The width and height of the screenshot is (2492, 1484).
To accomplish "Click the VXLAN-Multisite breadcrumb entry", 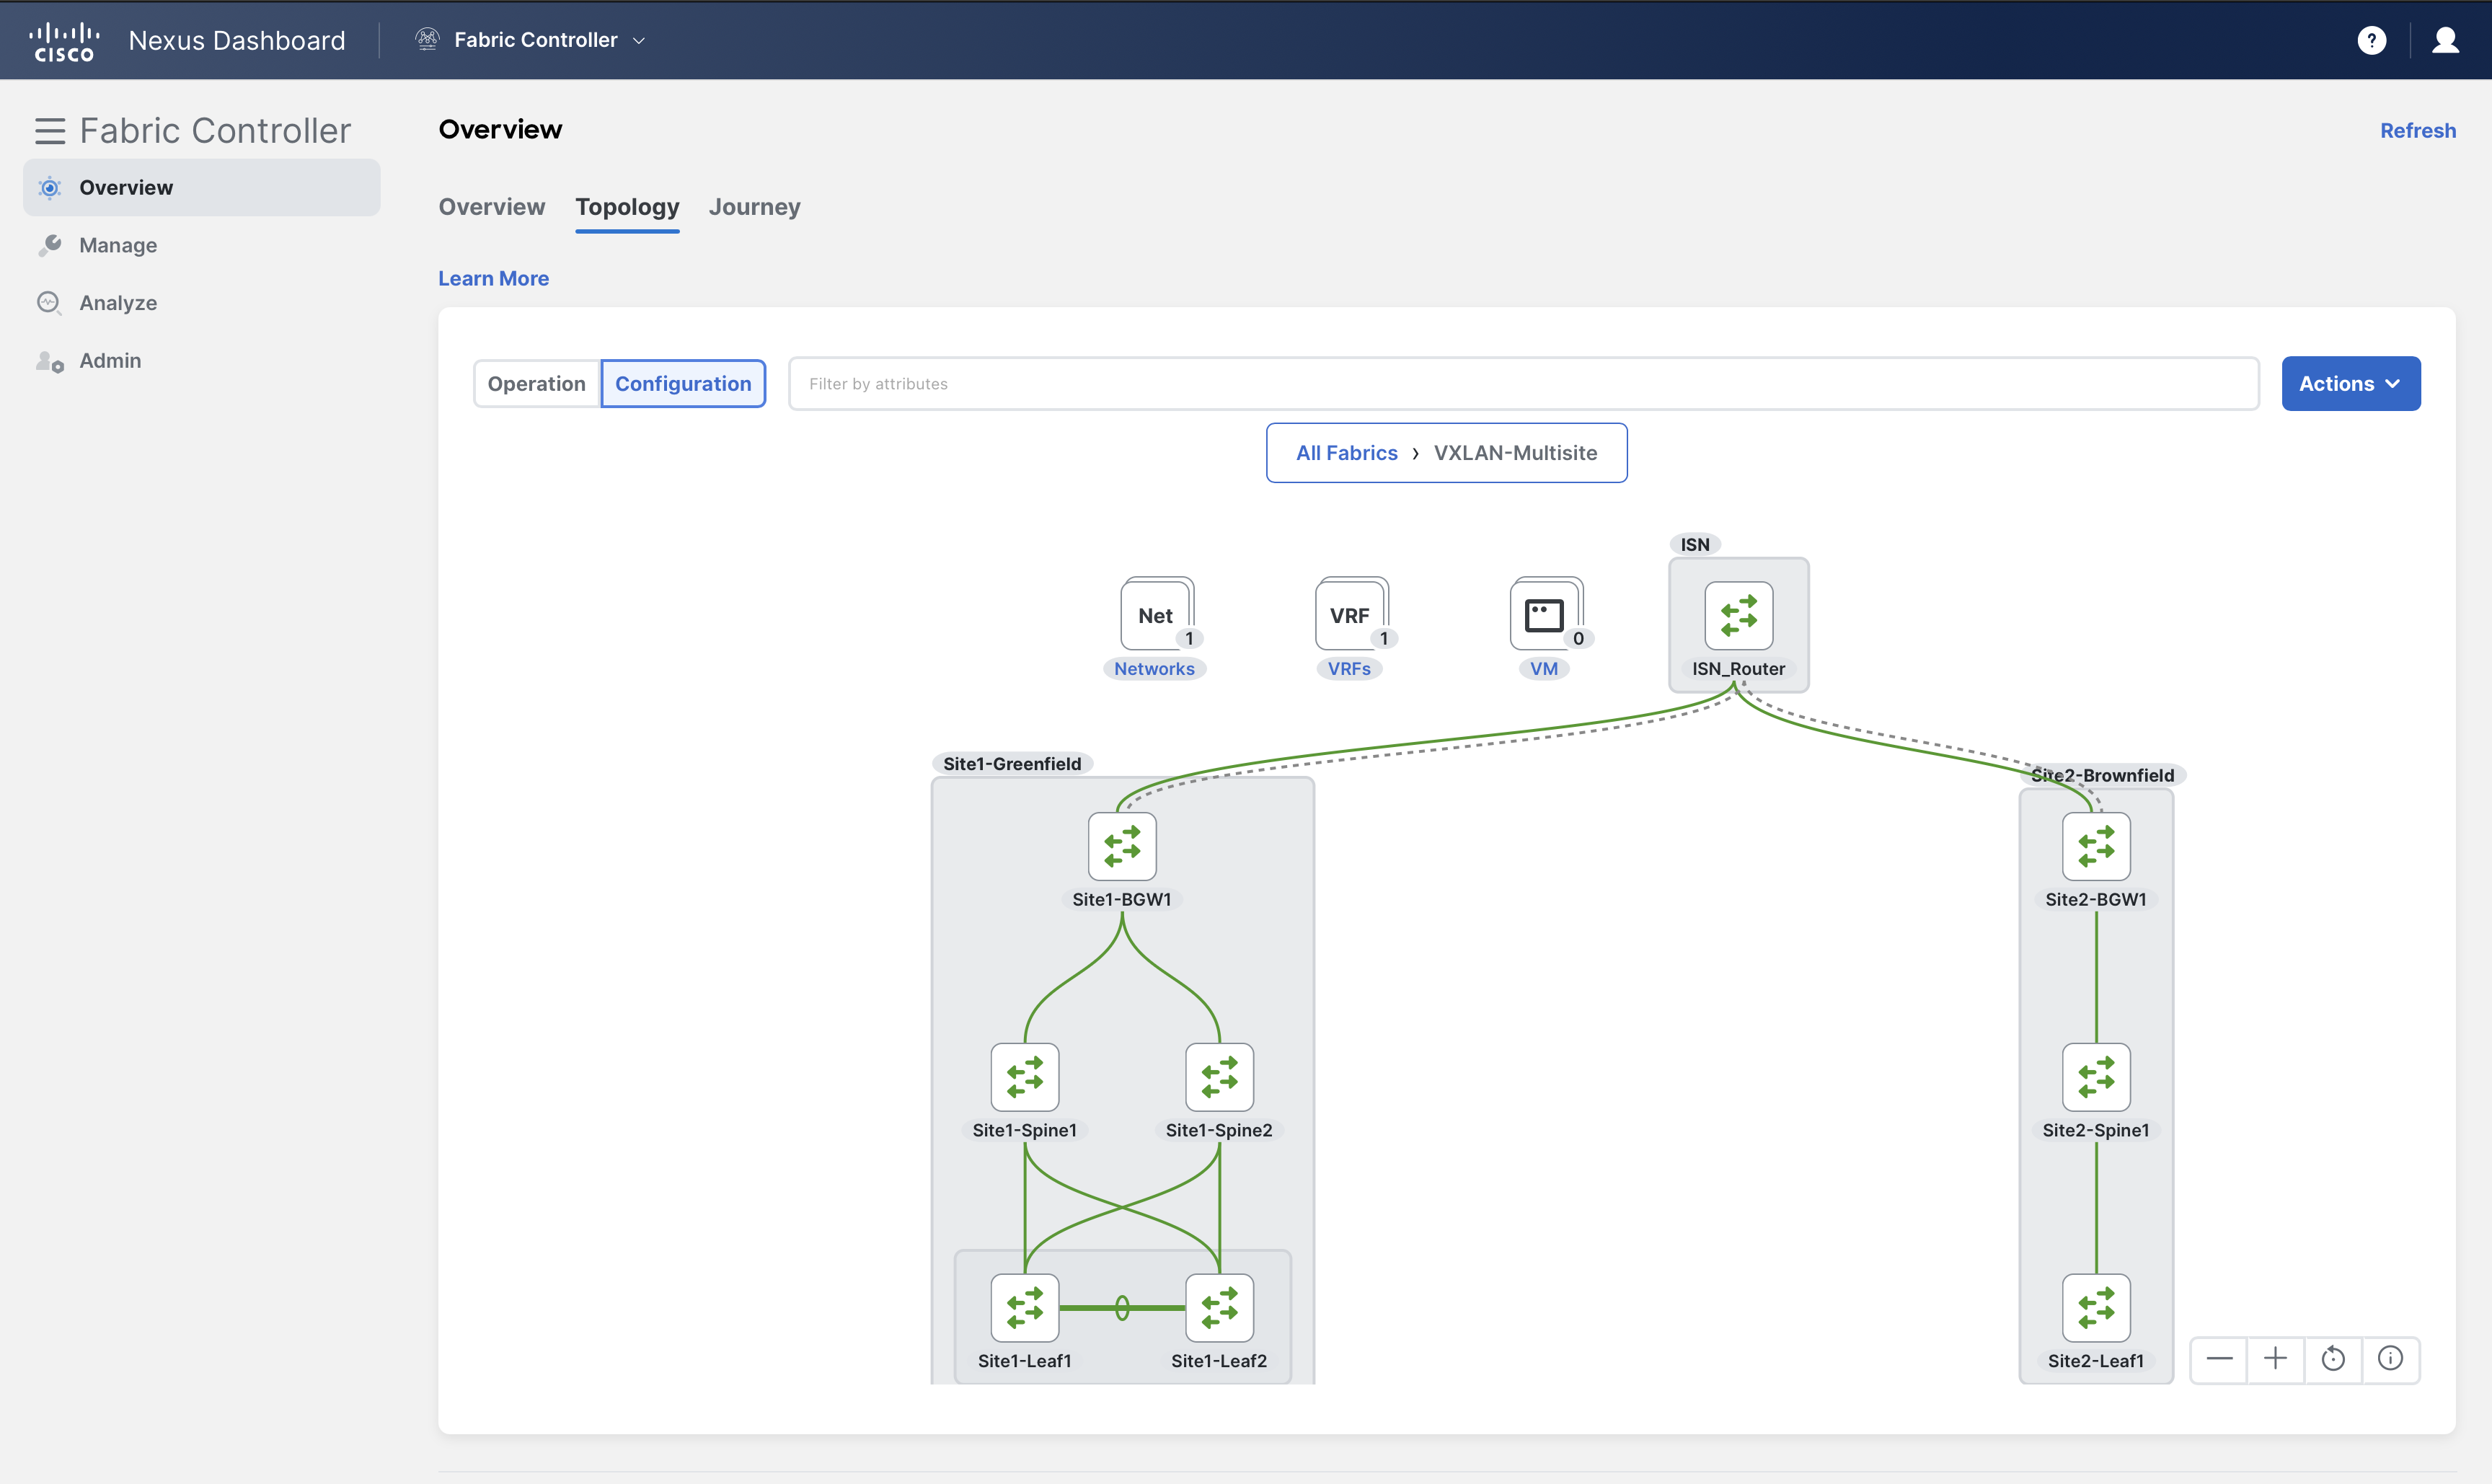I will (1515, 452).
